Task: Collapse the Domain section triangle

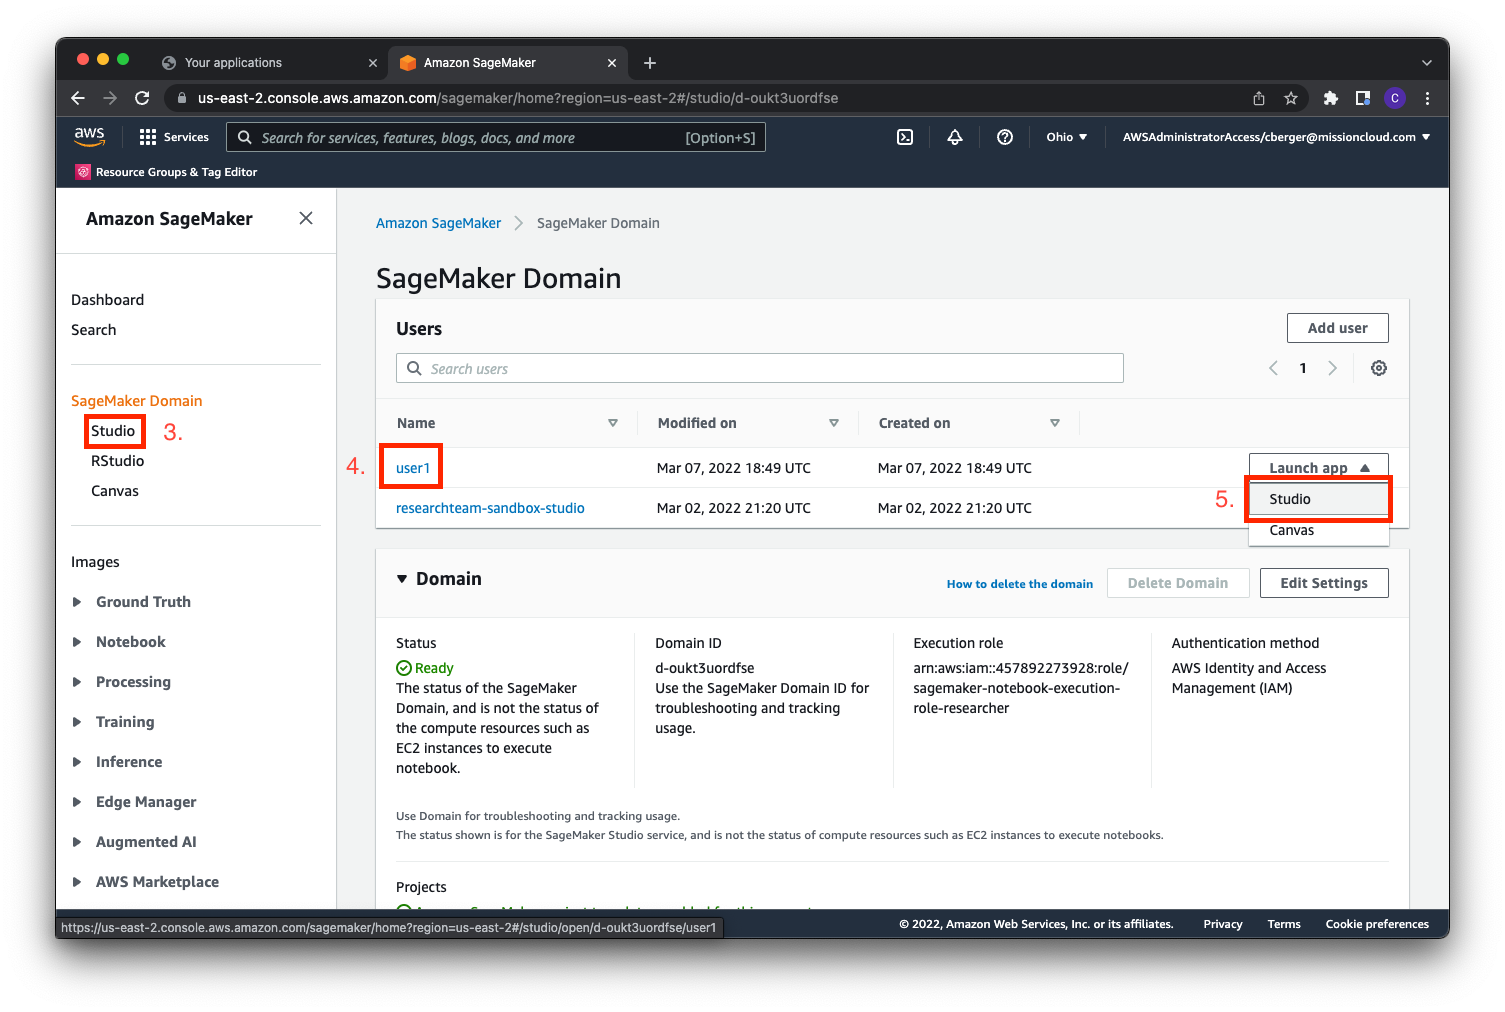Action: click(x=402, y=579)
